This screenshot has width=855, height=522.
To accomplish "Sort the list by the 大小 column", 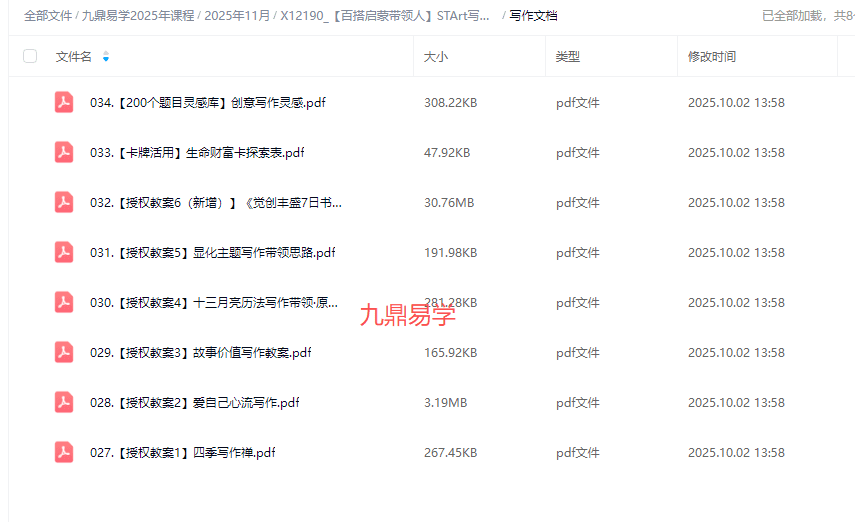I will pyautogui.click(x=436, y=57).
